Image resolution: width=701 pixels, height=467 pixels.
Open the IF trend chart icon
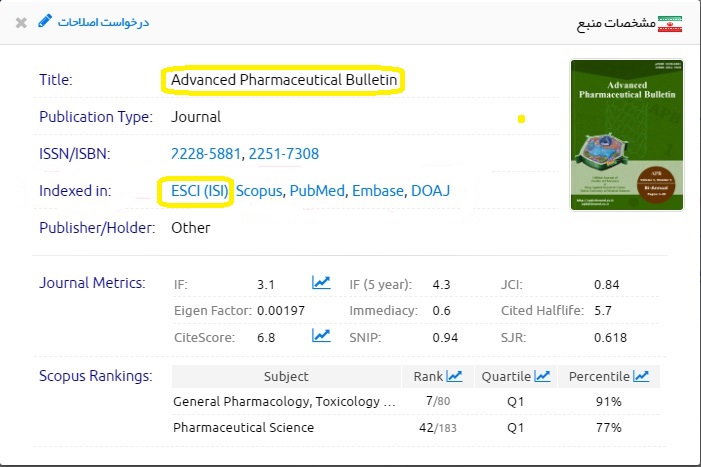pos(321,284)
